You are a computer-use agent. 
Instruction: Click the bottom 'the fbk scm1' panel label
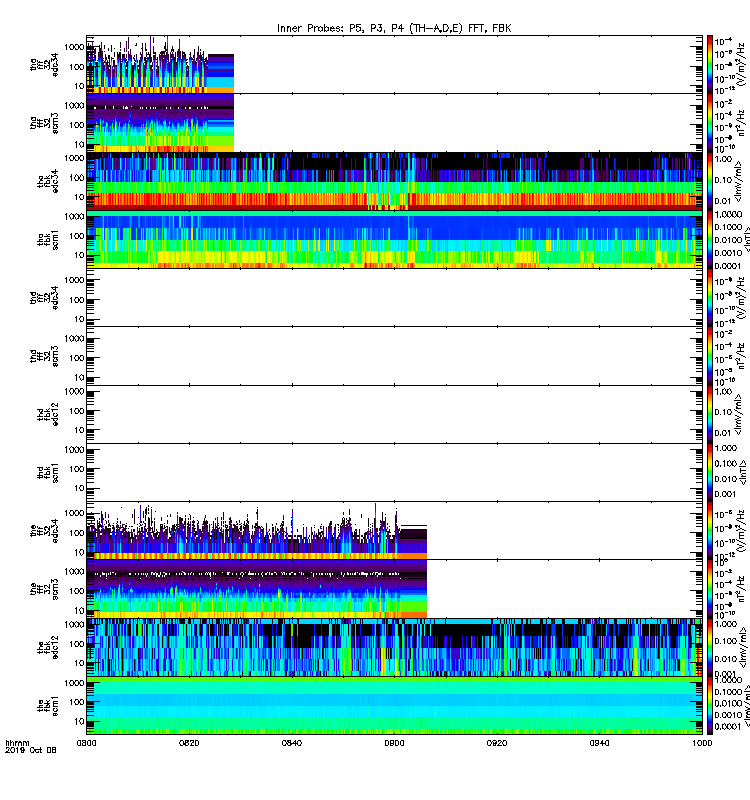coord(48,706)
